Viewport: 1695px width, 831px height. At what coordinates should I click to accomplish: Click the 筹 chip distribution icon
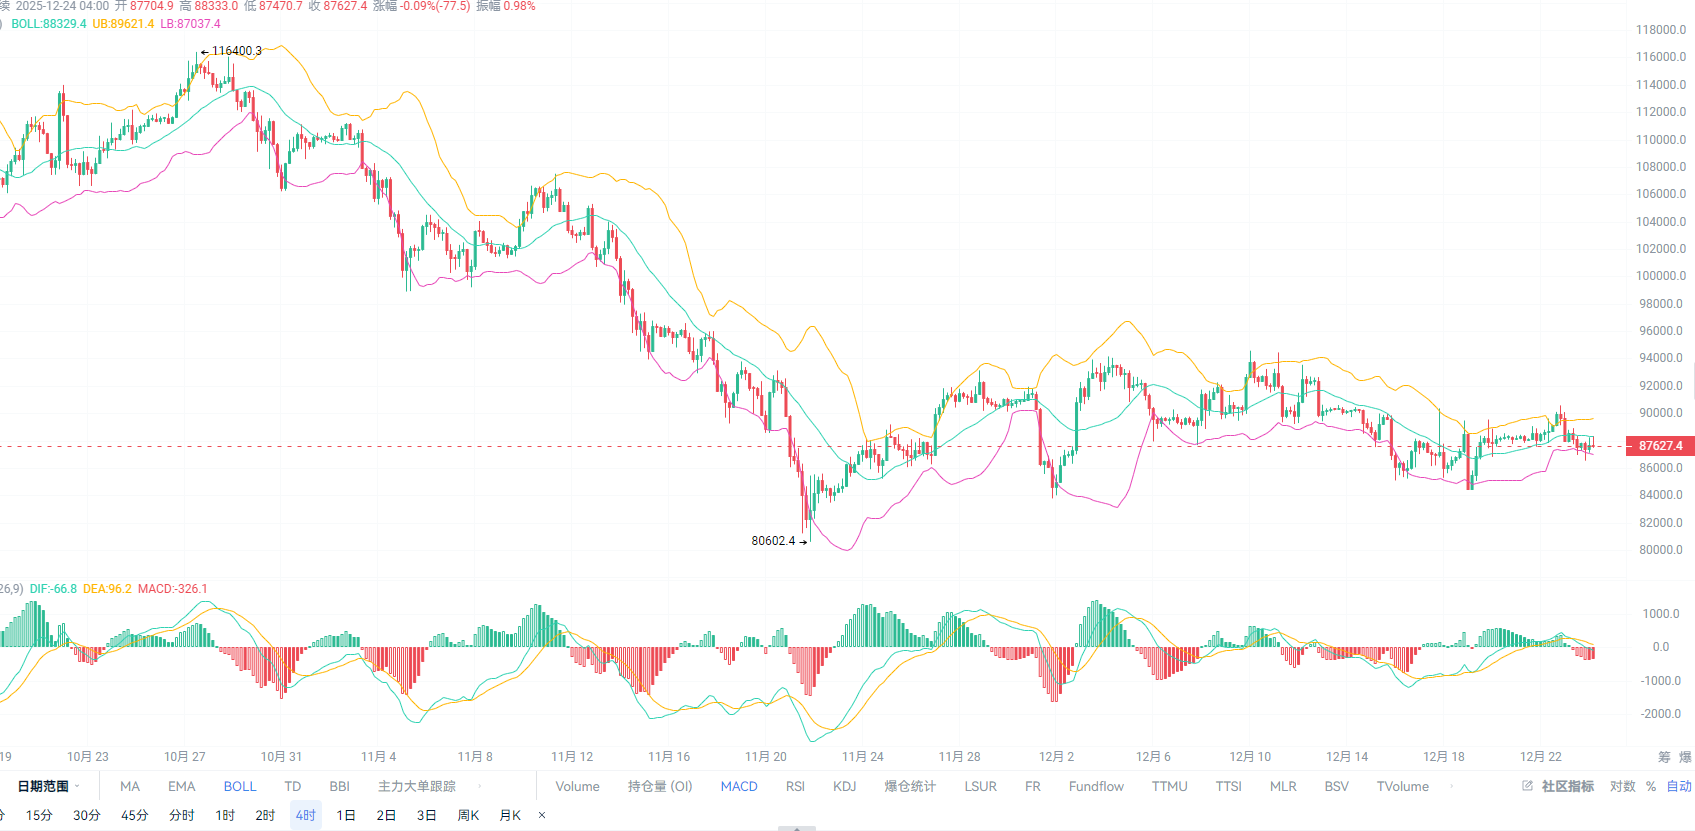tap(1664, 757)
